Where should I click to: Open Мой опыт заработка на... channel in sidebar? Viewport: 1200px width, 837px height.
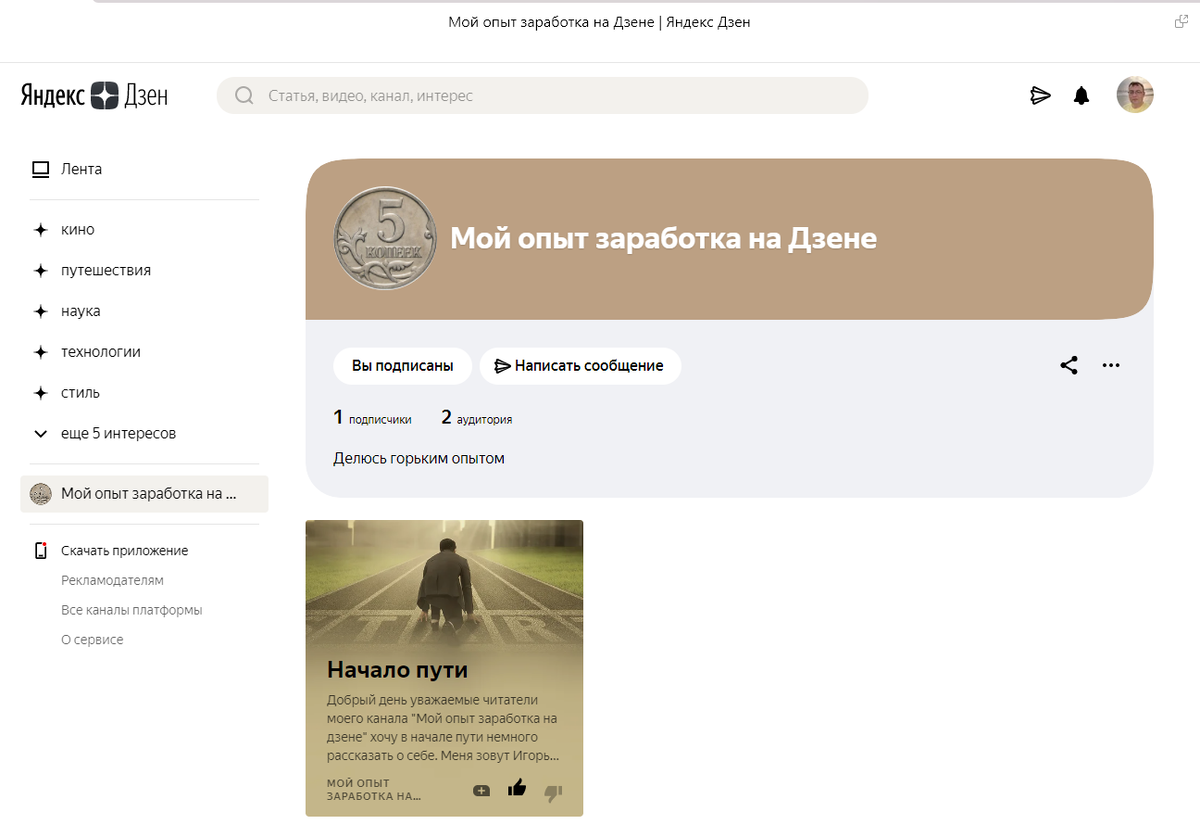coord(144,494)
